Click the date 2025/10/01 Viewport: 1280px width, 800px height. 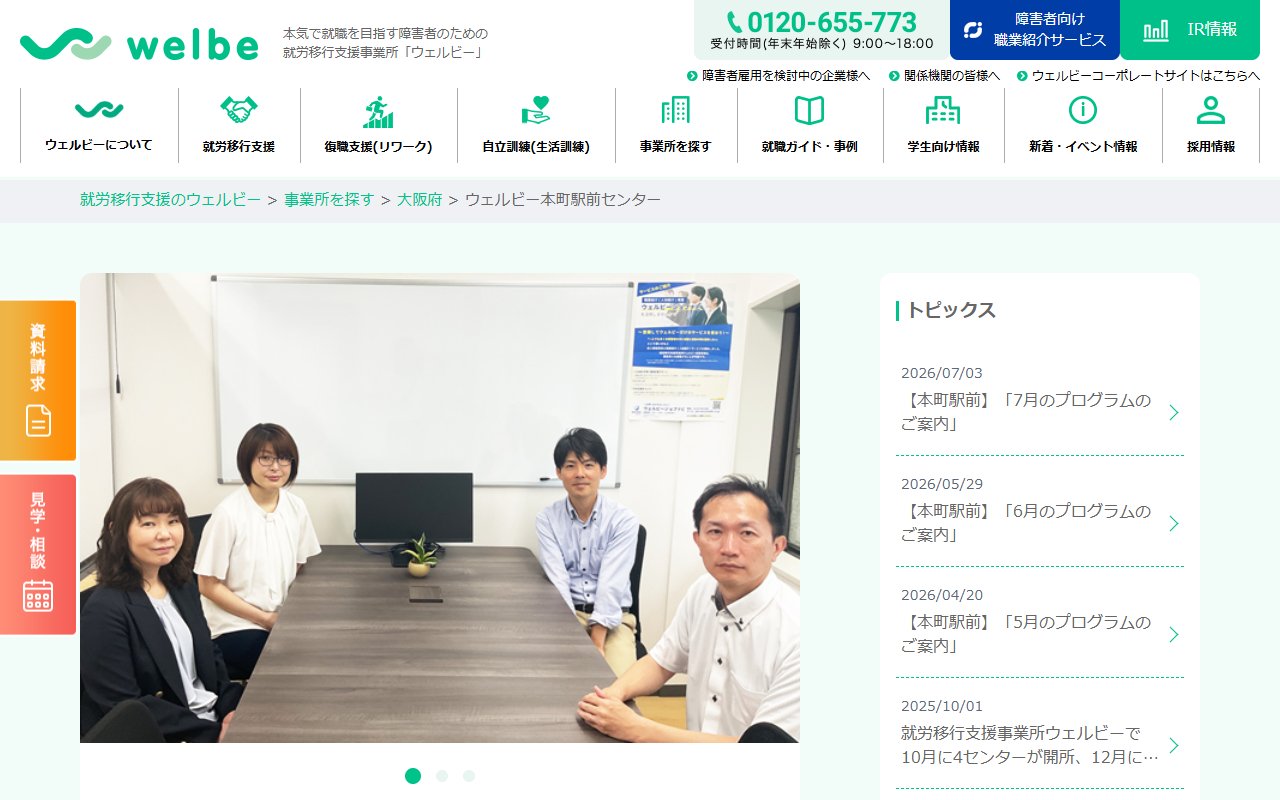coord(942,706)
